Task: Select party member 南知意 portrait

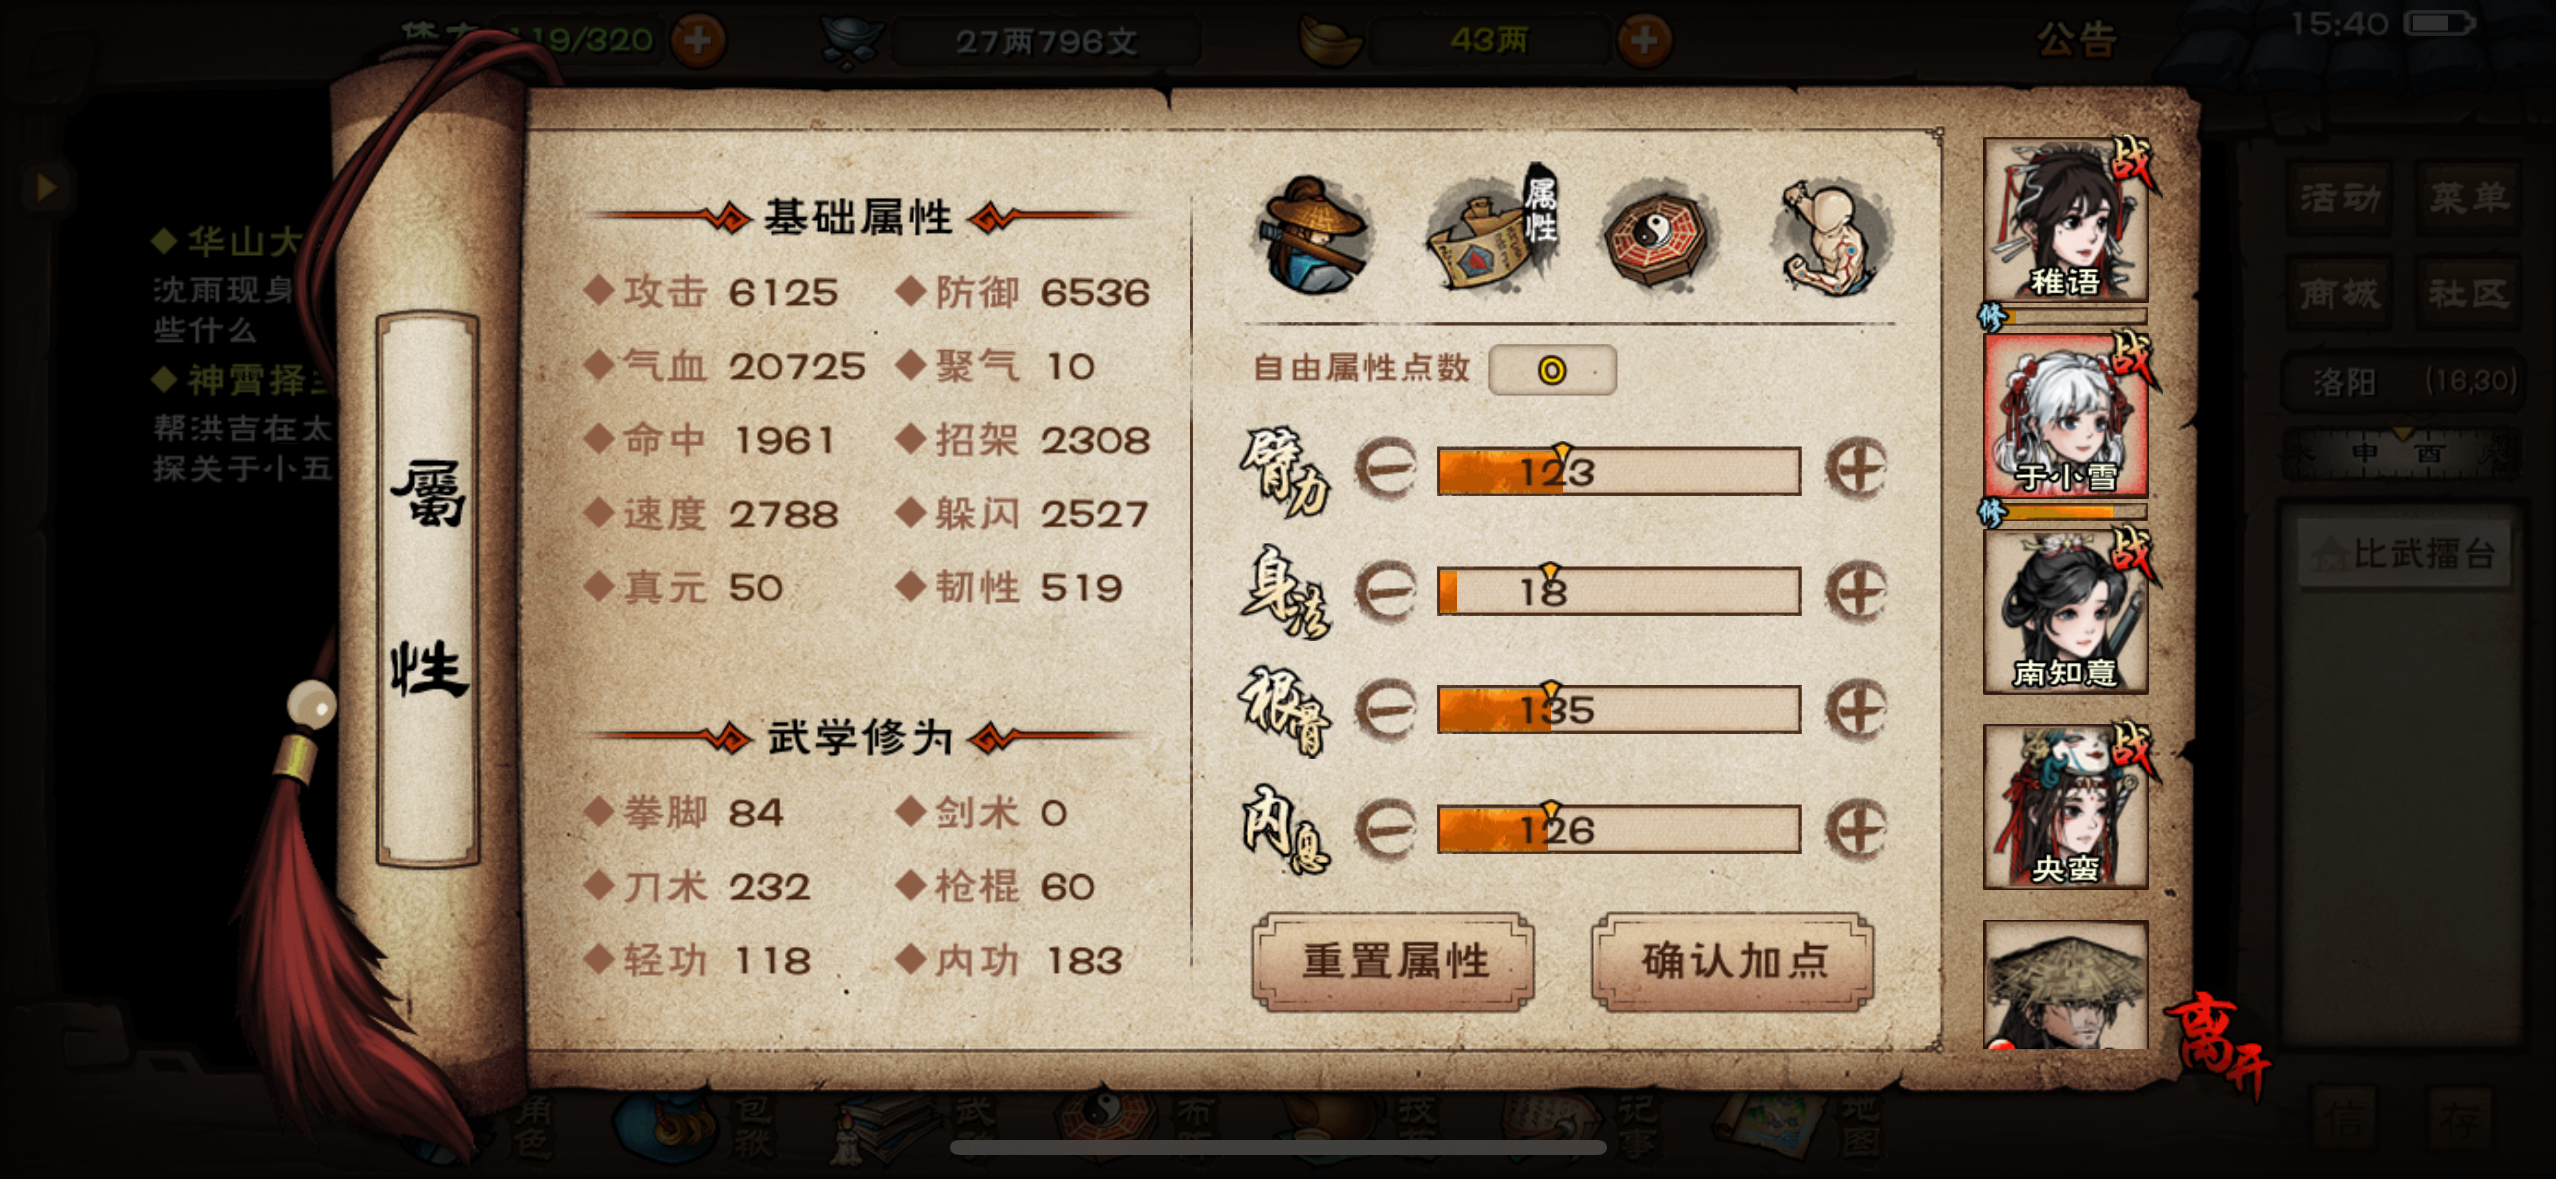Action: click(x=2066, y=612)
